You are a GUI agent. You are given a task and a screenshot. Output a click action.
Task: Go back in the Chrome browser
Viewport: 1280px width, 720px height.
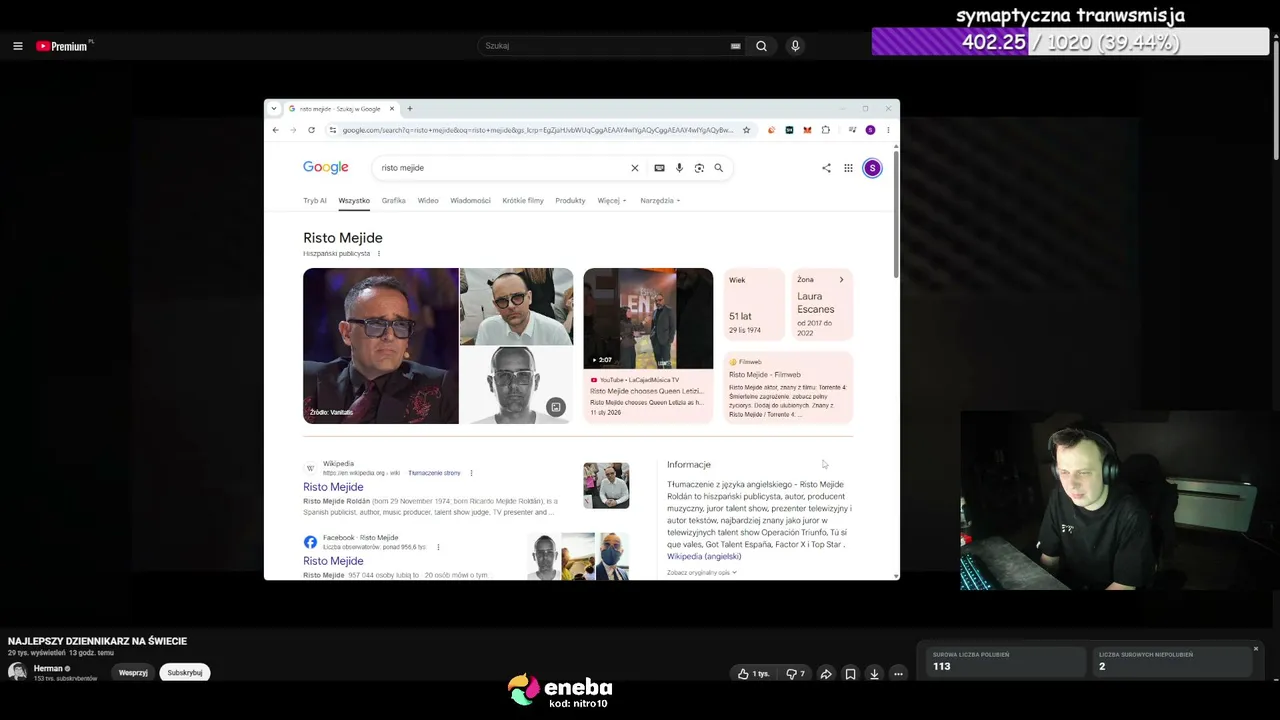[275, 130]
